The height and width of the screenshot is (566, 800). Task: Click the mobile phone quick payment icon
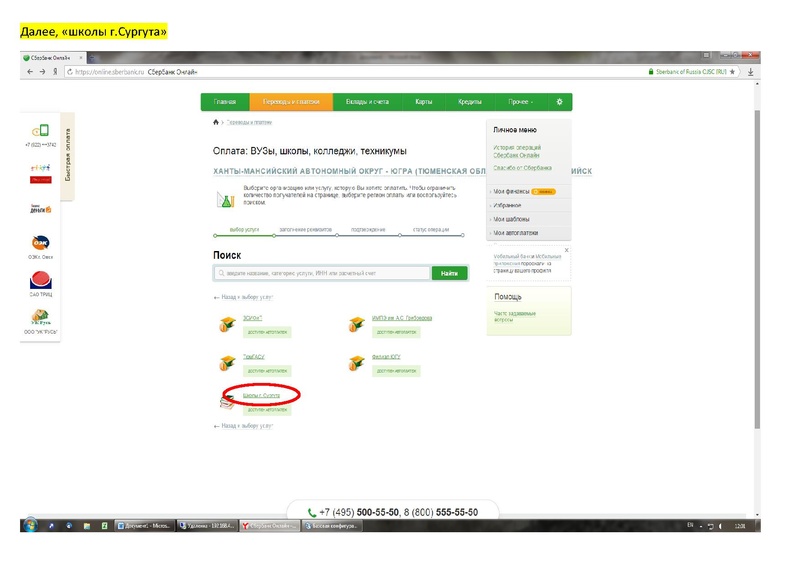pyautogui.click(x=40, y=131)
